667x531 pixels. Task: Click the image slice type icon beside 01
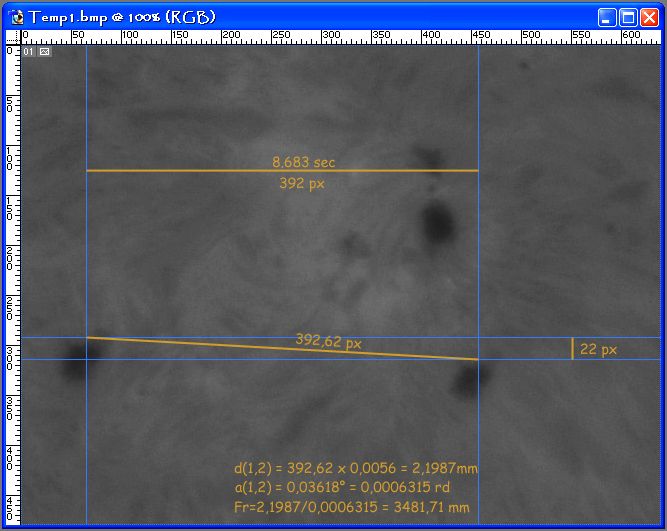44,52
